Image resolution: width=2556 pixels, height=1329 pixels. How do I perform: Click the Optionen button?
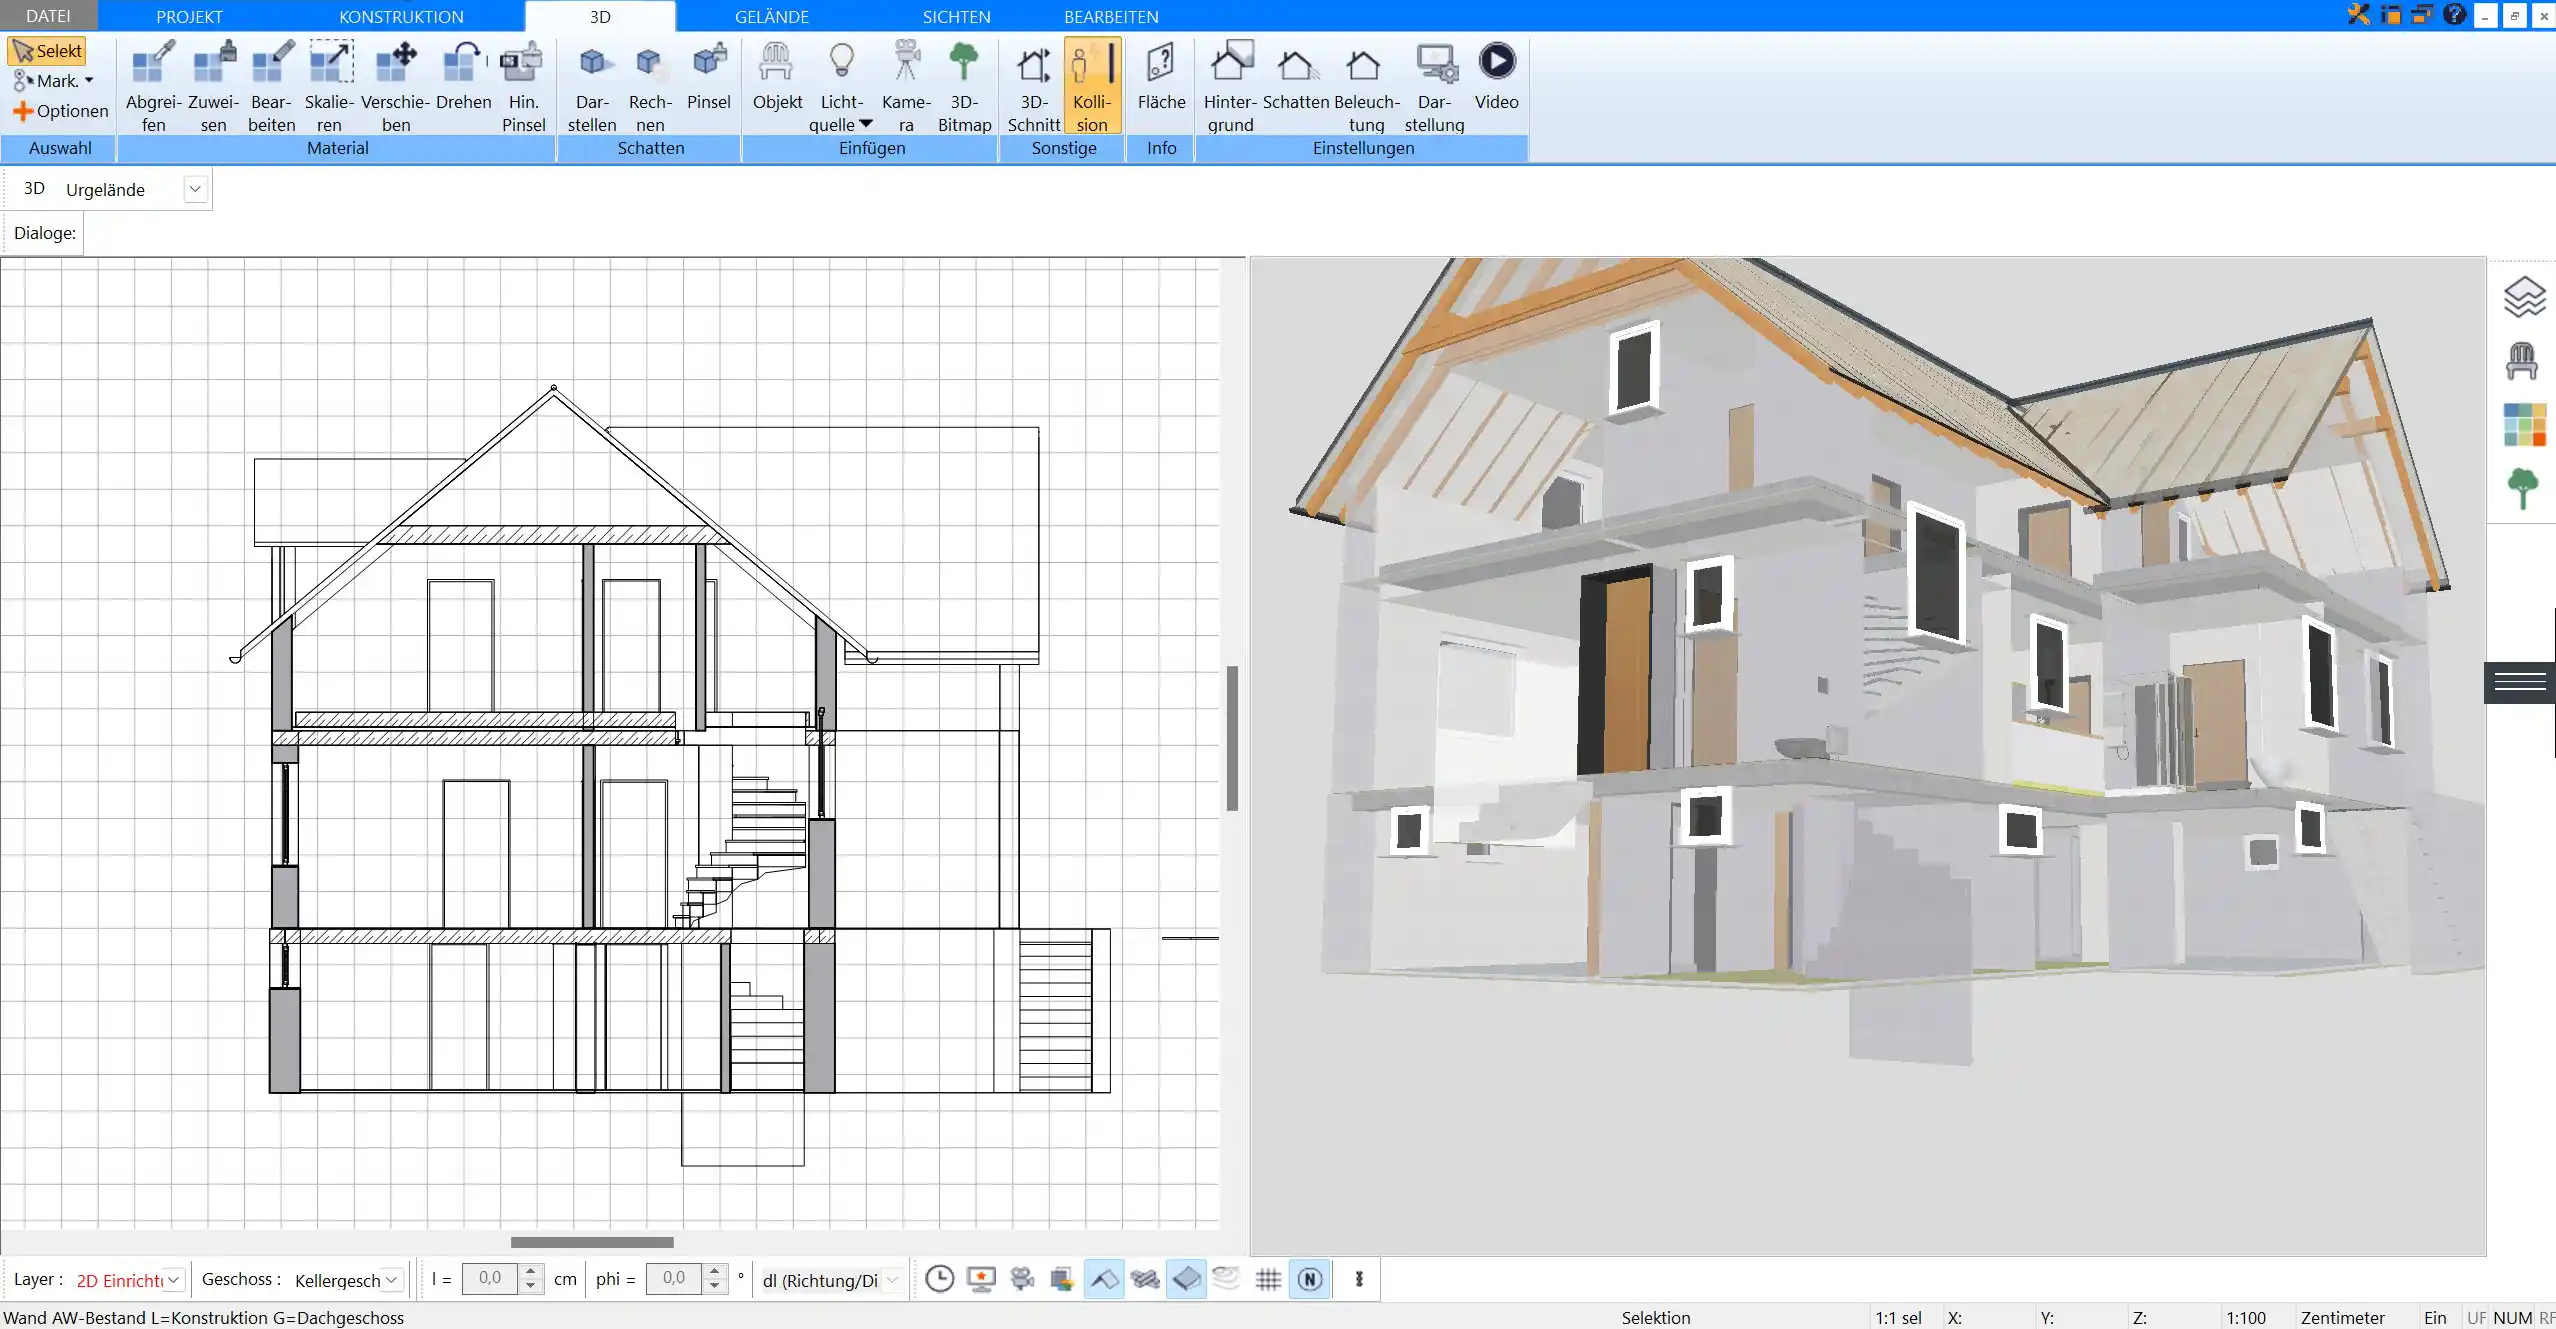[61, 111]
